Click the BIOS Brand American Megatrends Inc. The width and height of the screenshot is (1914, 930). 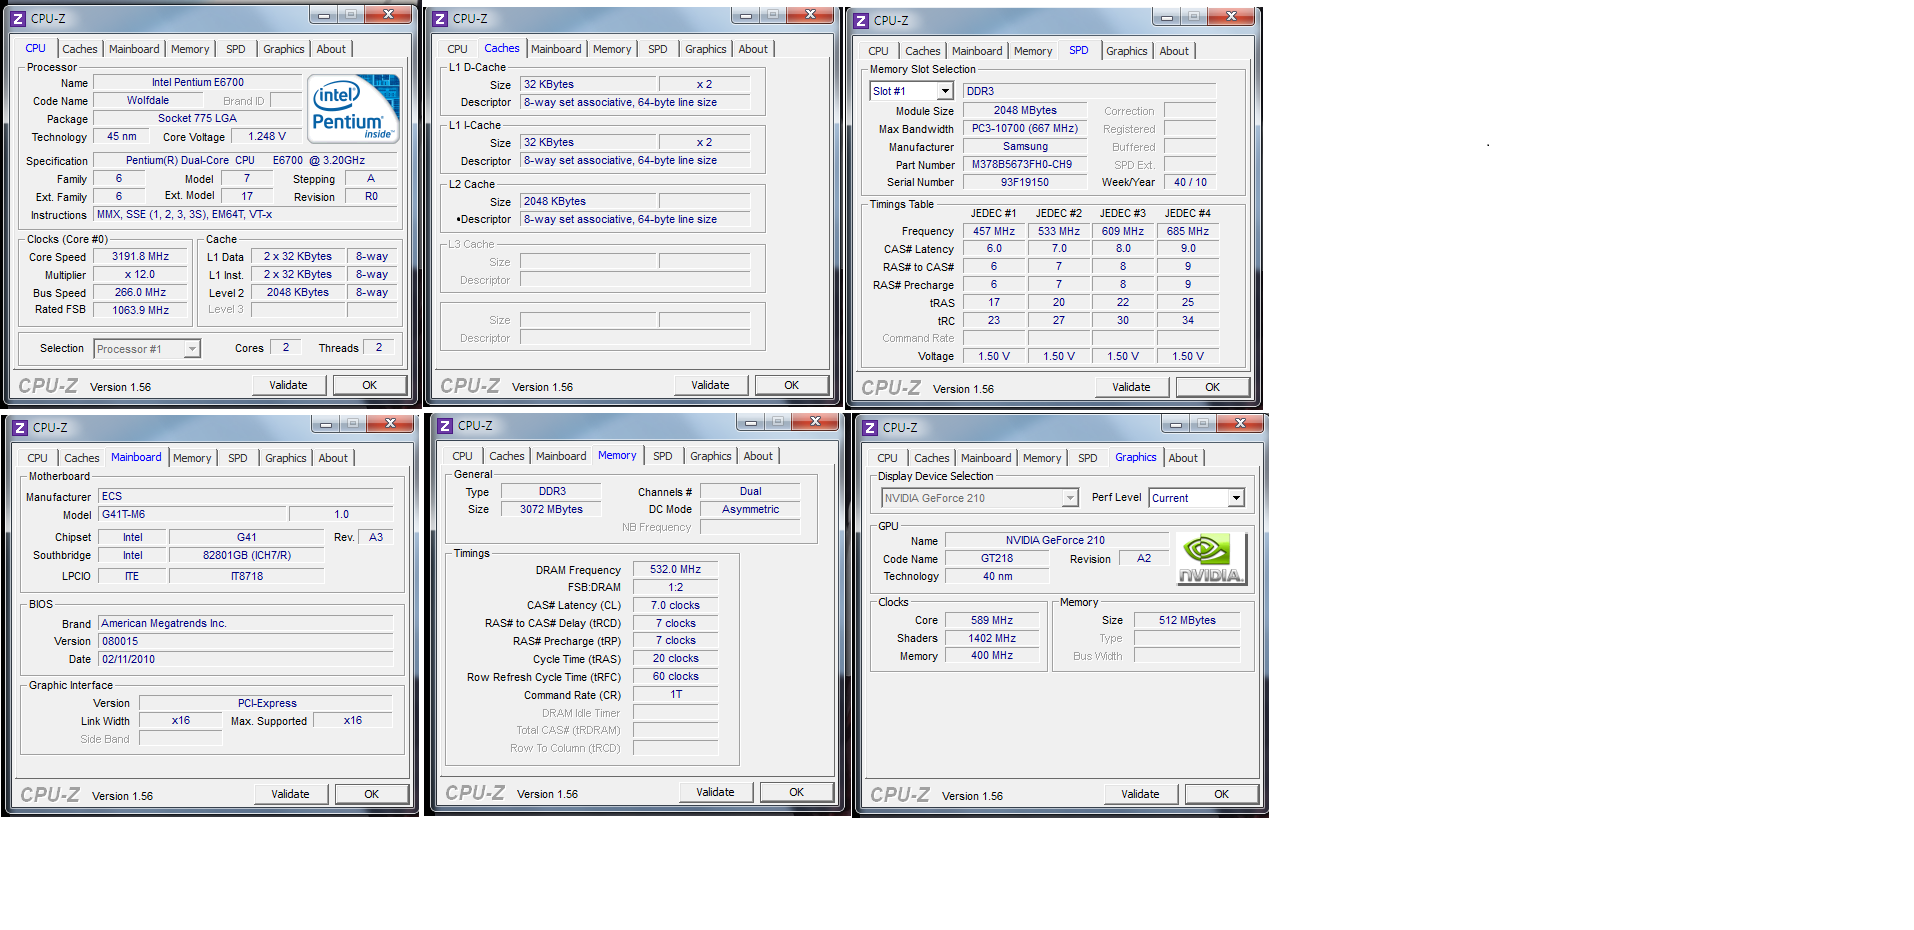tap(246, 624)
